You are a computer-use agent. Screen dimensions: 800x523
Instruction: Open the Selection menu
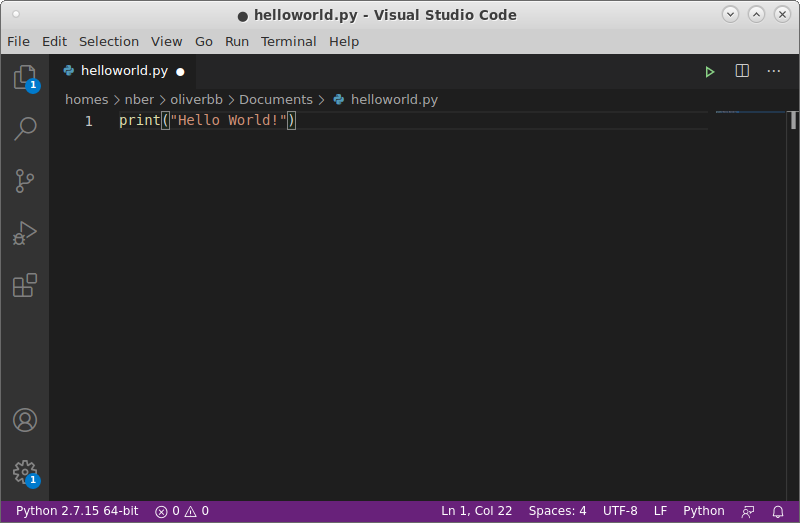tap(109, 41)
